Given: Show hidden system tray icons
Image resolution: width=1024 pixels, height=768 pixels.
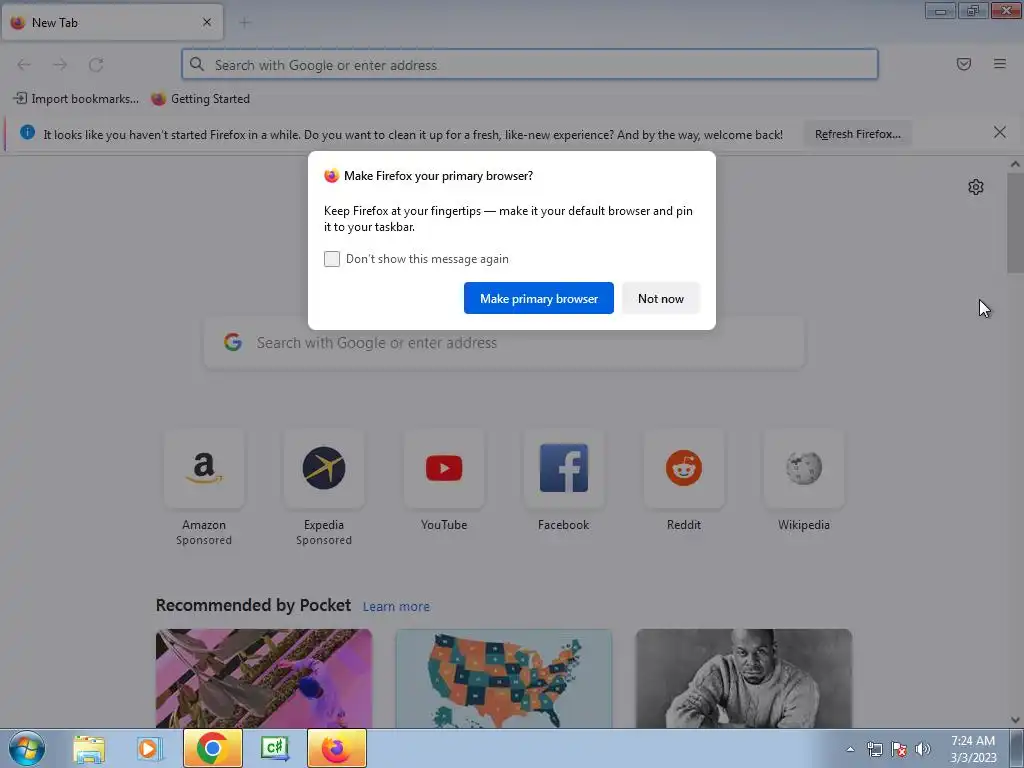Looking at the screenshot, I should click(850, 749).
